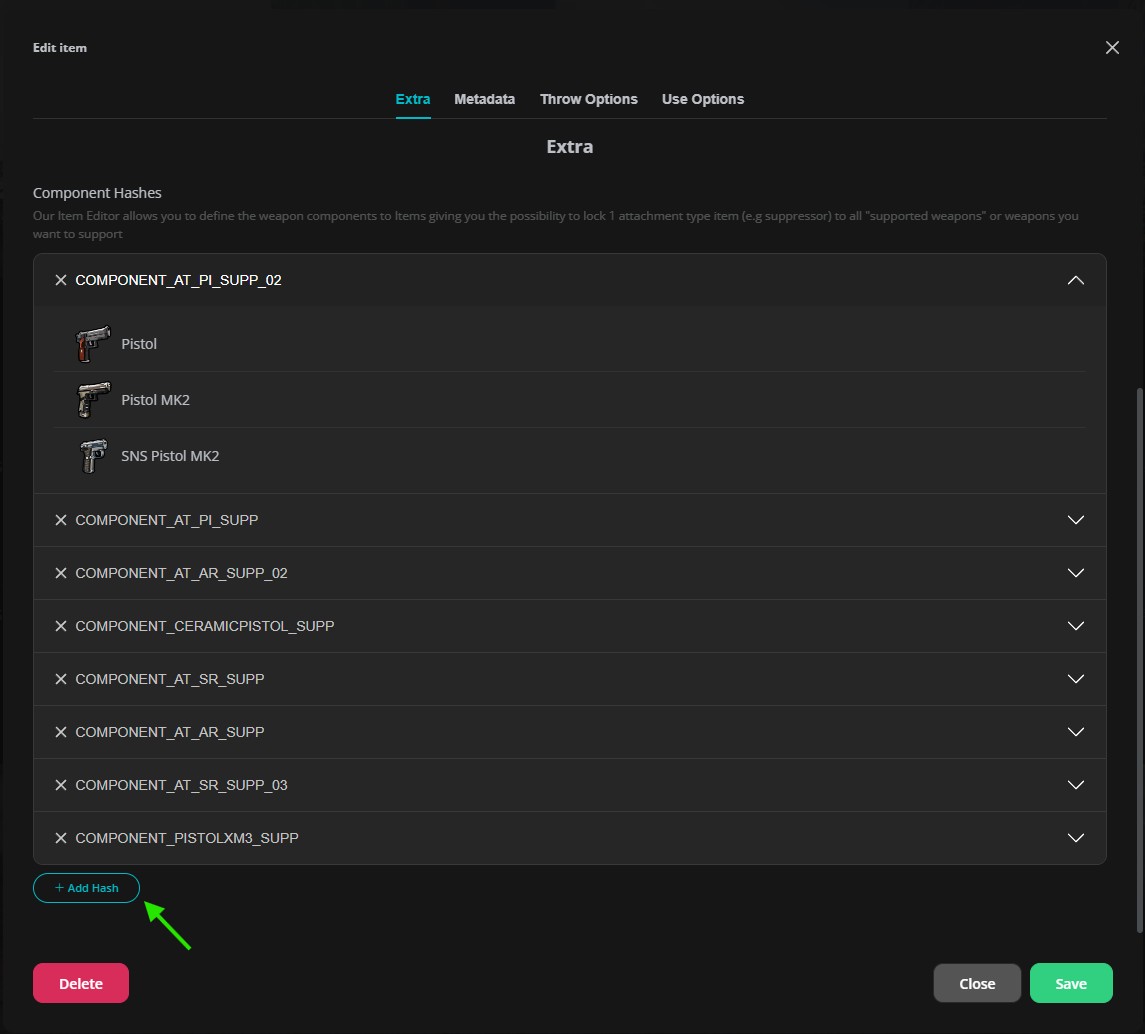
Task: Click the Pistol weapon icon
Action: point(91,343)
